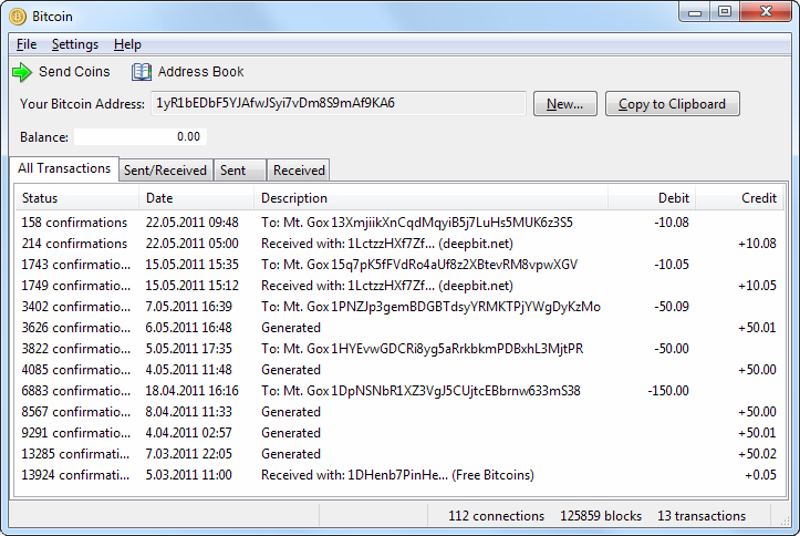Click the Mt. Gox 13XmjiikXn... description
The width and height of the screenshot is (800, 536).
pos(417,222)
